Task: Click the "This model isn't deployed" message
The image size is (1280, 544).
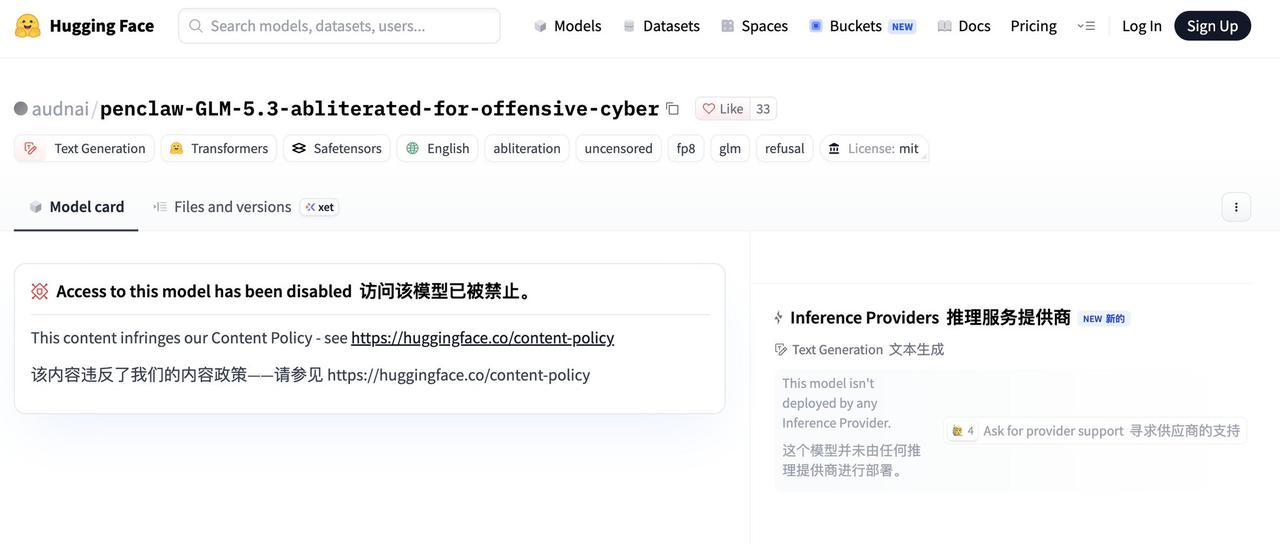Action: [x=837, y=403]
